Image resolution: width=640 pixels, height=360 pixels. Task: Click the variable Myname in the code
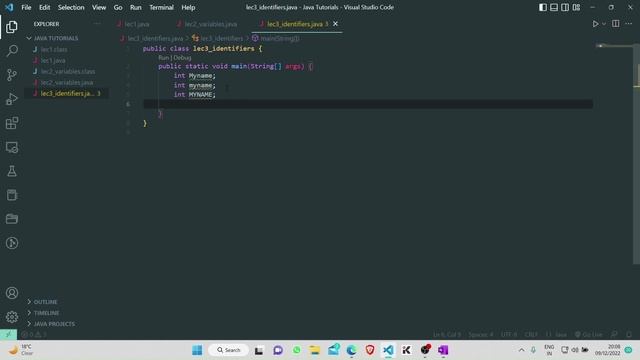pyautogui.click(x=200, y=76)
